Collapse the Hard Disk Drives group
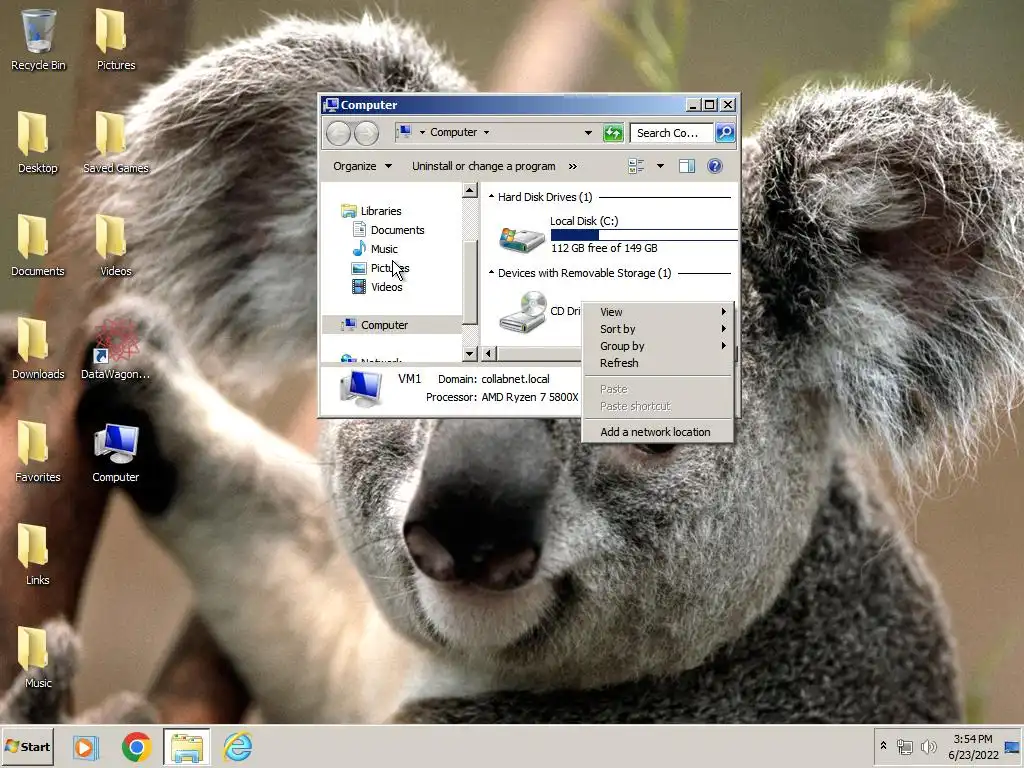Viewport: 1024px width, 768px height. click(x=491, y=197)
